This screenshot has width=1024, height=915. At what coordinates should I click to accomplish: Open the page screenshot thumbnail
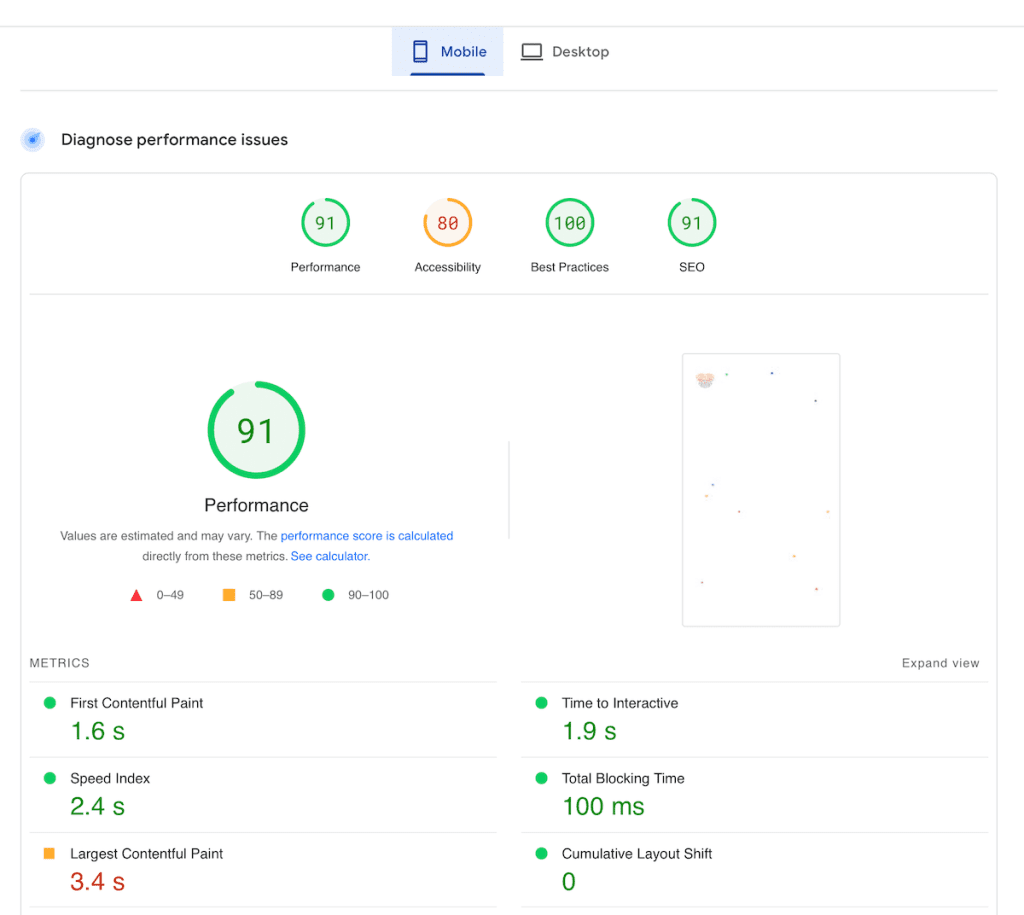click(x=761, y=490)
